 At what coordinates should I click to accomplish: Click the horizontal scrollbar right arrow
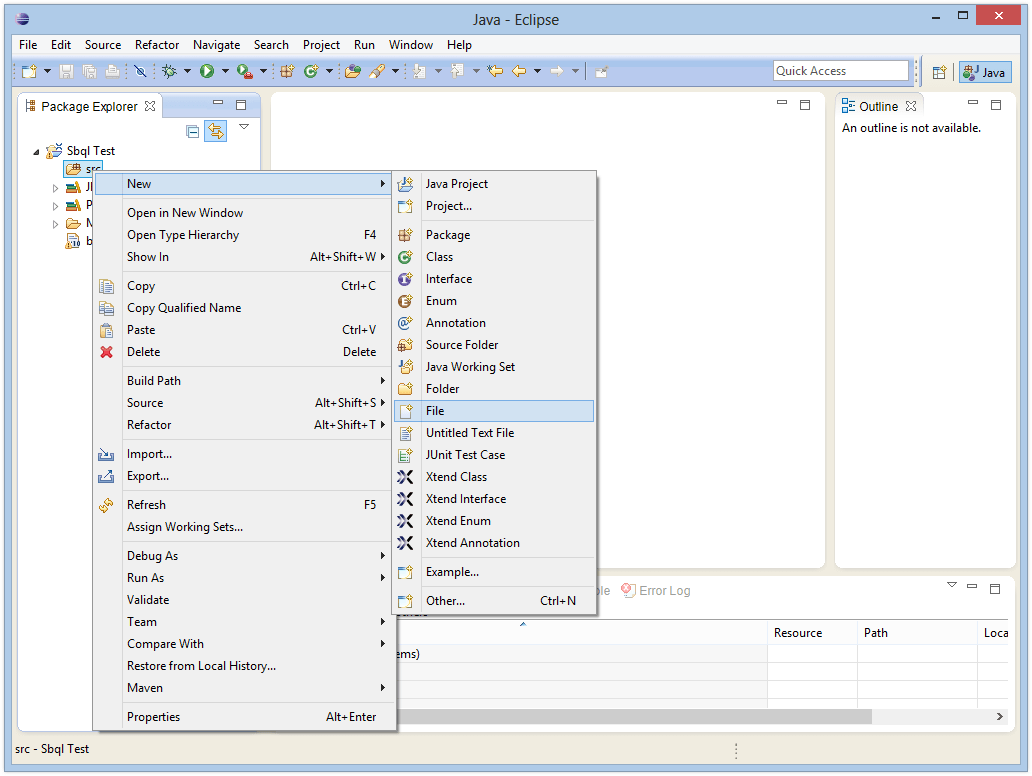coord(1000,716)
